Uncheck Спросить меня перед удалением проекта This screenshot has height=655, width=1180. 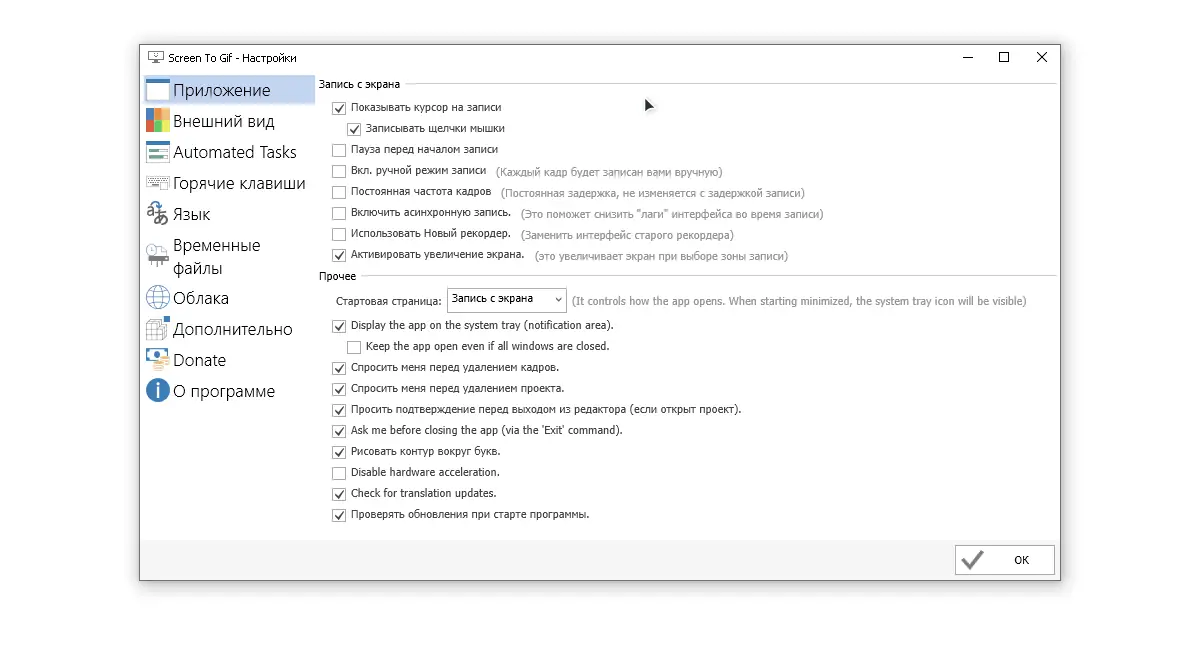[339, 390]
